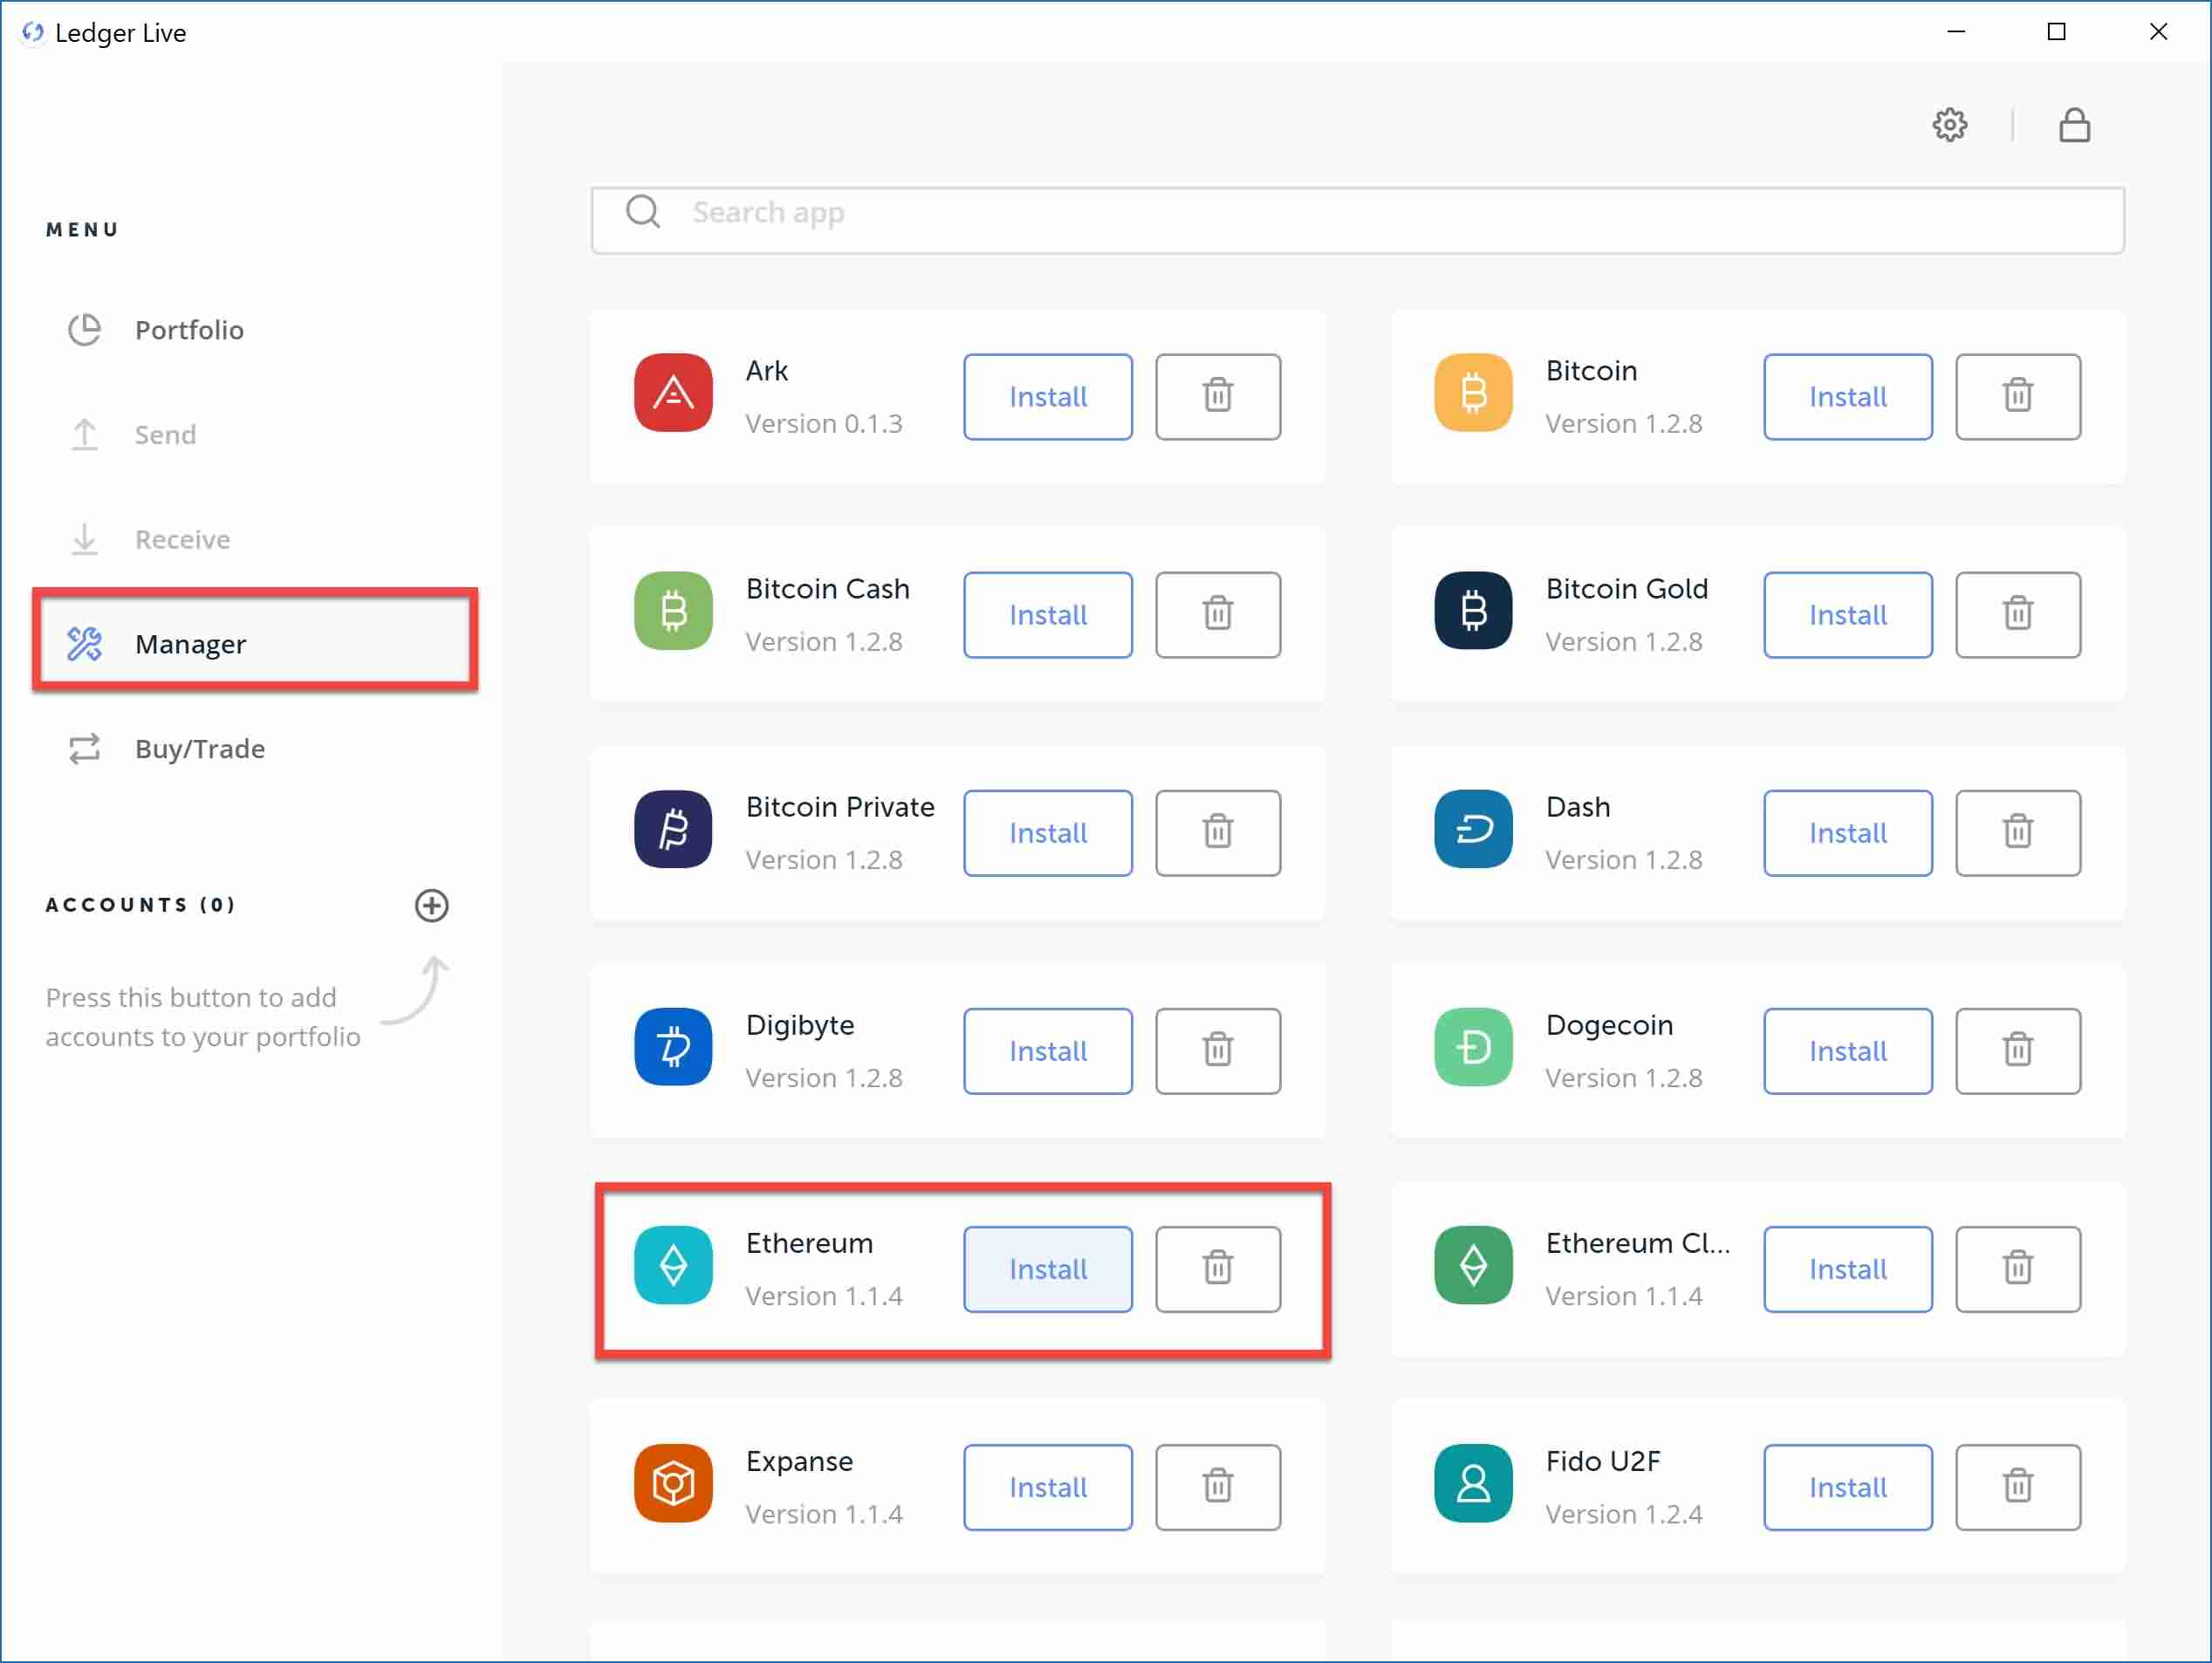2212x1663 pixels.
Task: Uninstall Ethereum with its trash icon
Action: coord(1217,1268)
